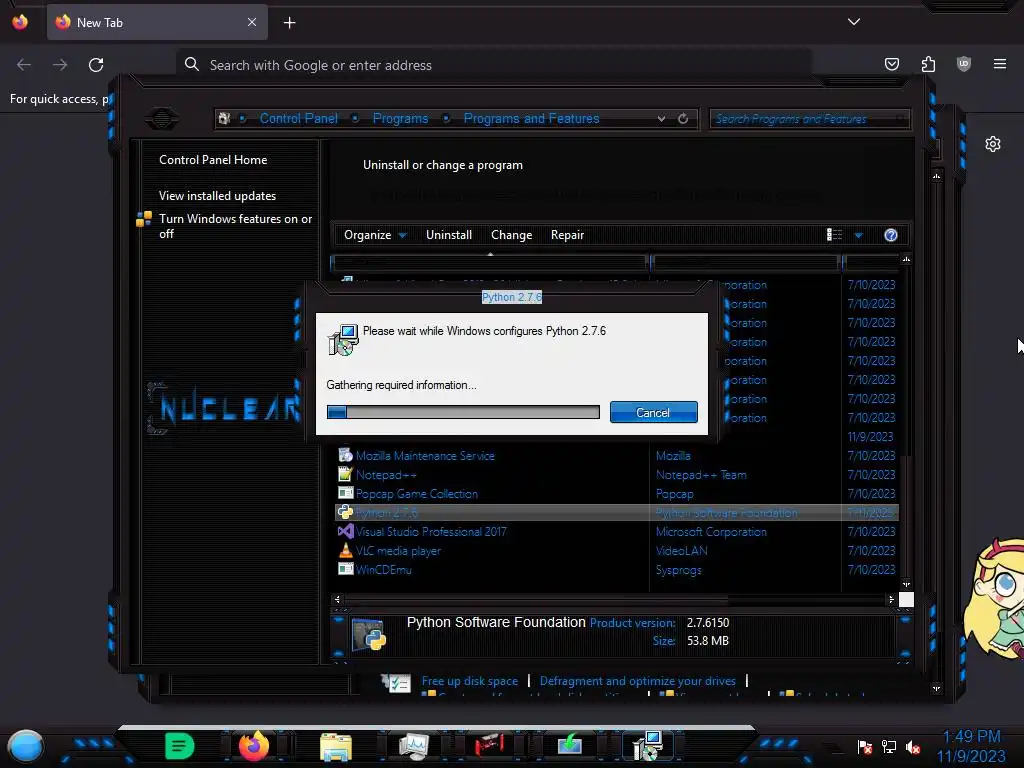Click the Popcap Game Collection icon
This screenshot has height=768, width=1024.
coord(345,493)
